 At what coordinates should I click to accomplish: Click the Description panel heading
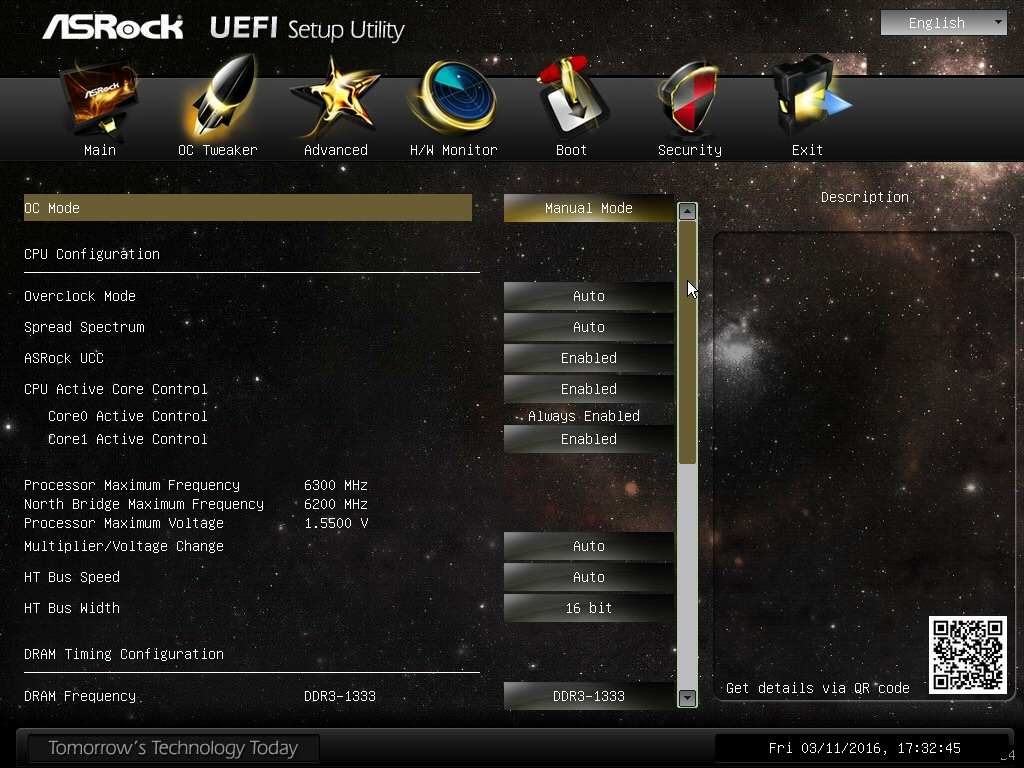click(865, 197)
